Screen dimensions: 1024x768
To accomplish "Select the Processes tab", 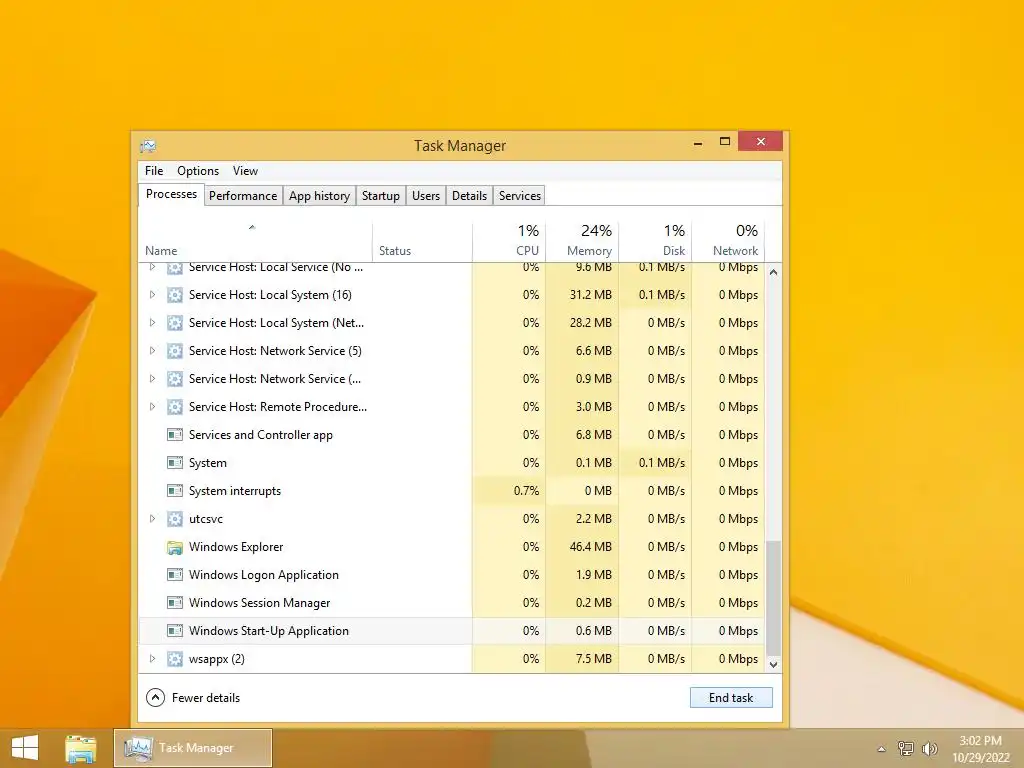I will coord(171,195).
